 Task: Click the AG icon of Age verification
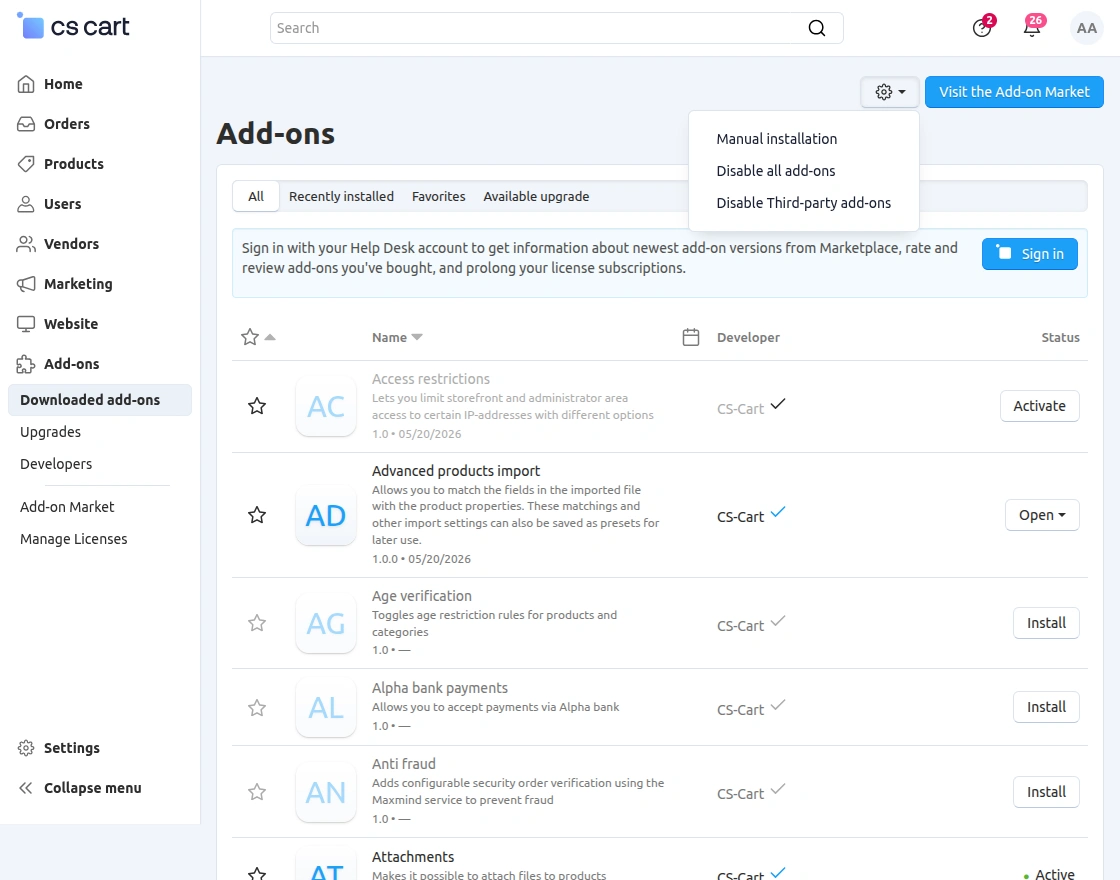(x=326, y=624)
